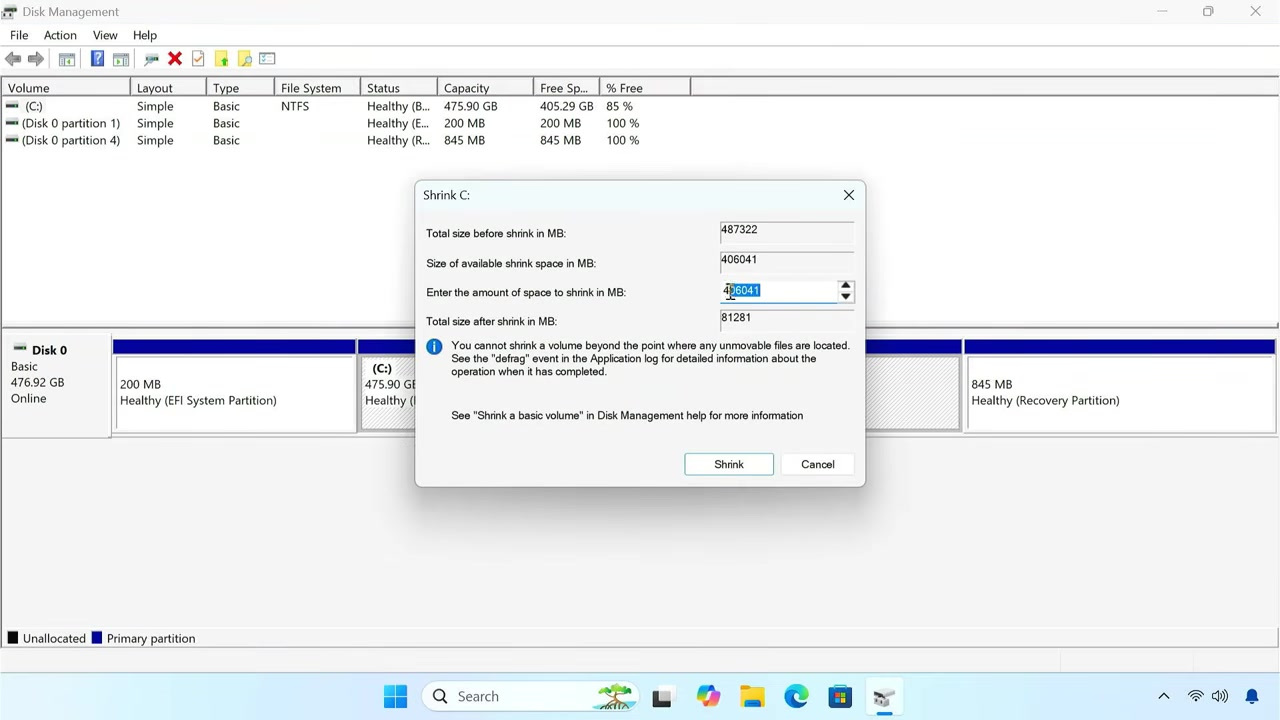Open the Action menu

[x=60, y=35]
